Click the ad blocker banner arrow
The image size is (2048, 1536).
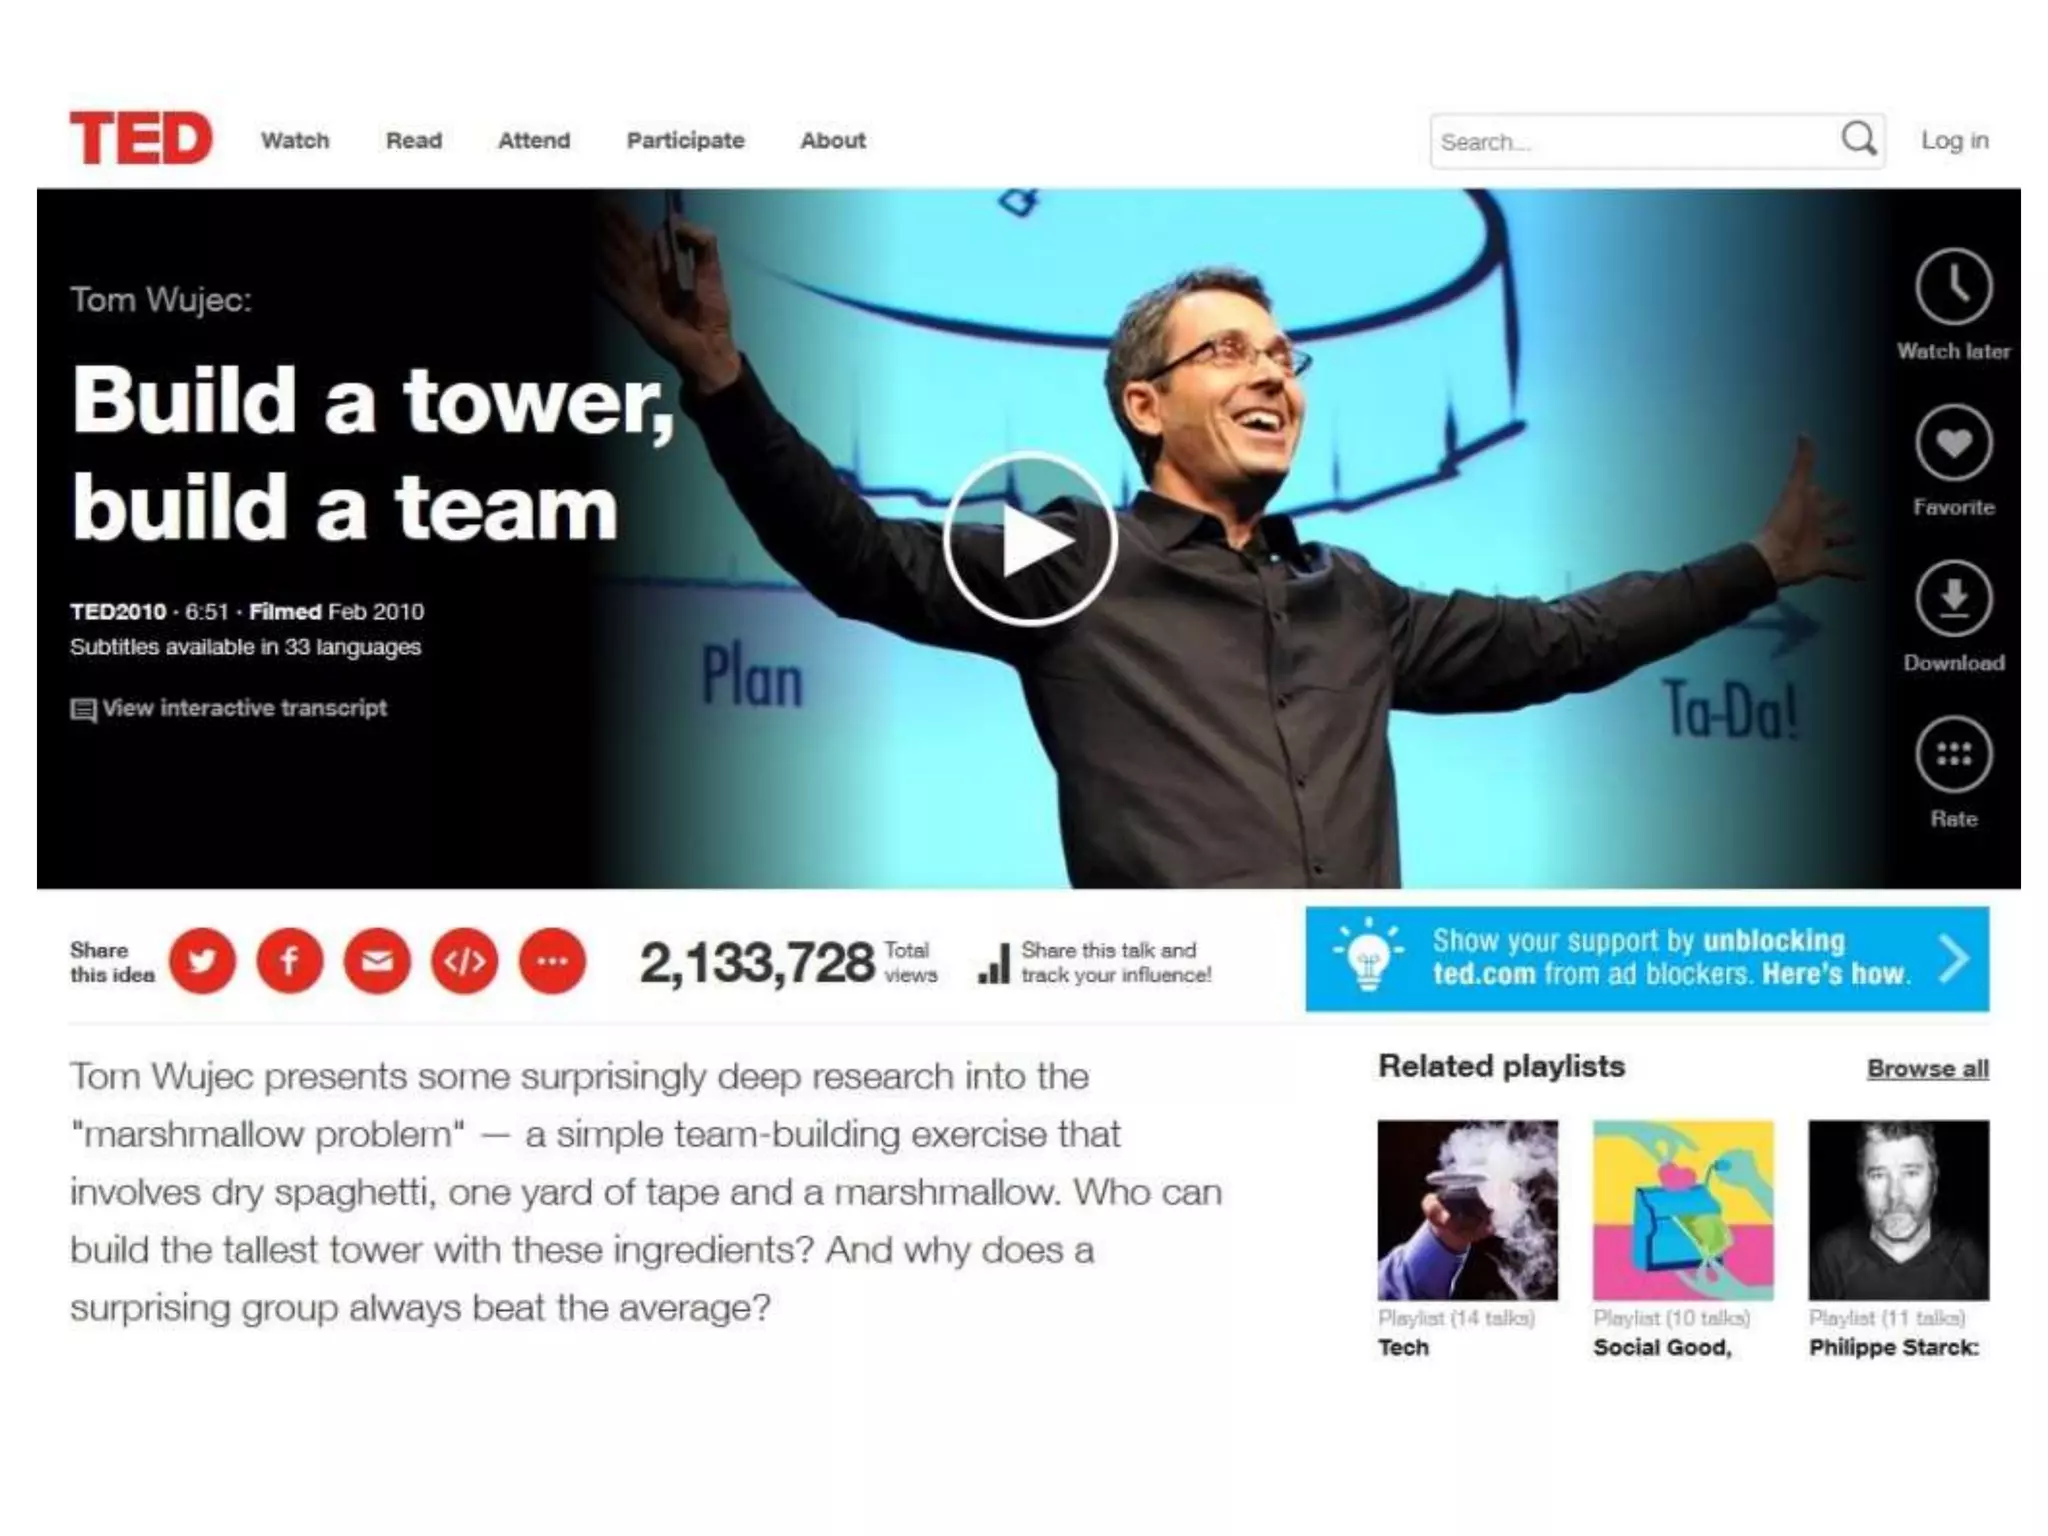[x=1952, y=959]
